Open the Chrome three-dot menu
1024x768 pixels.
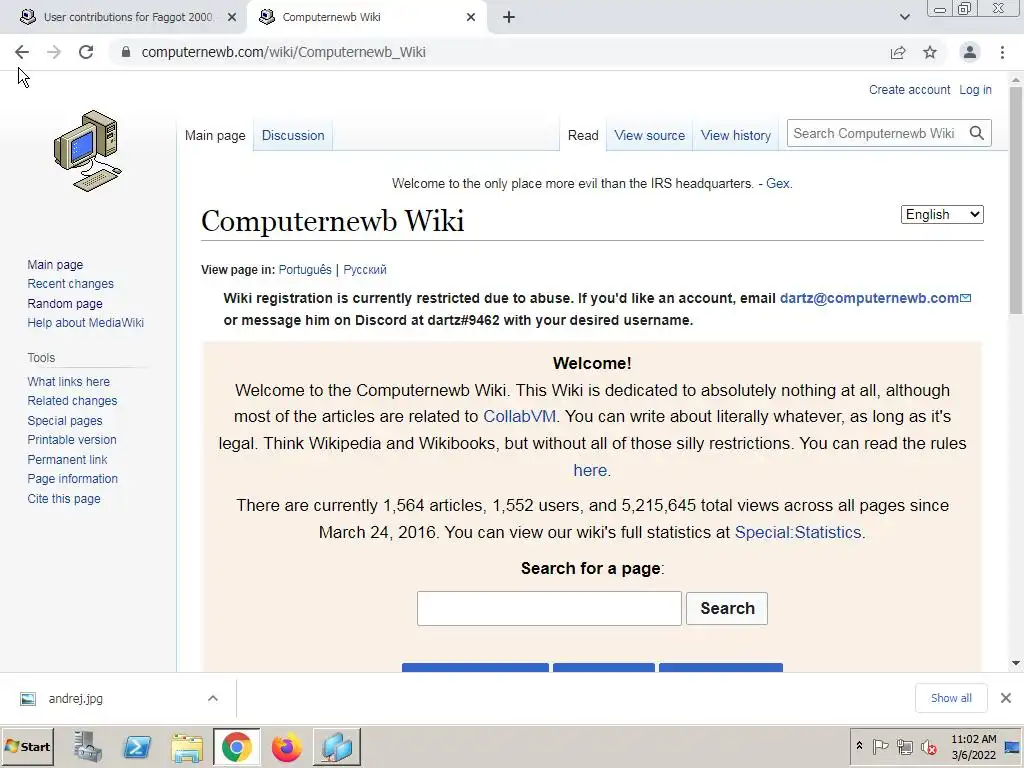tap(1002, 52)
